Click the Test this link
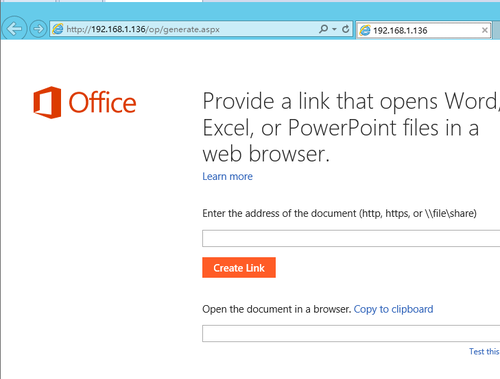Viewport: 500px width, 379px height. pyautogui.click(x=484, y=351)
